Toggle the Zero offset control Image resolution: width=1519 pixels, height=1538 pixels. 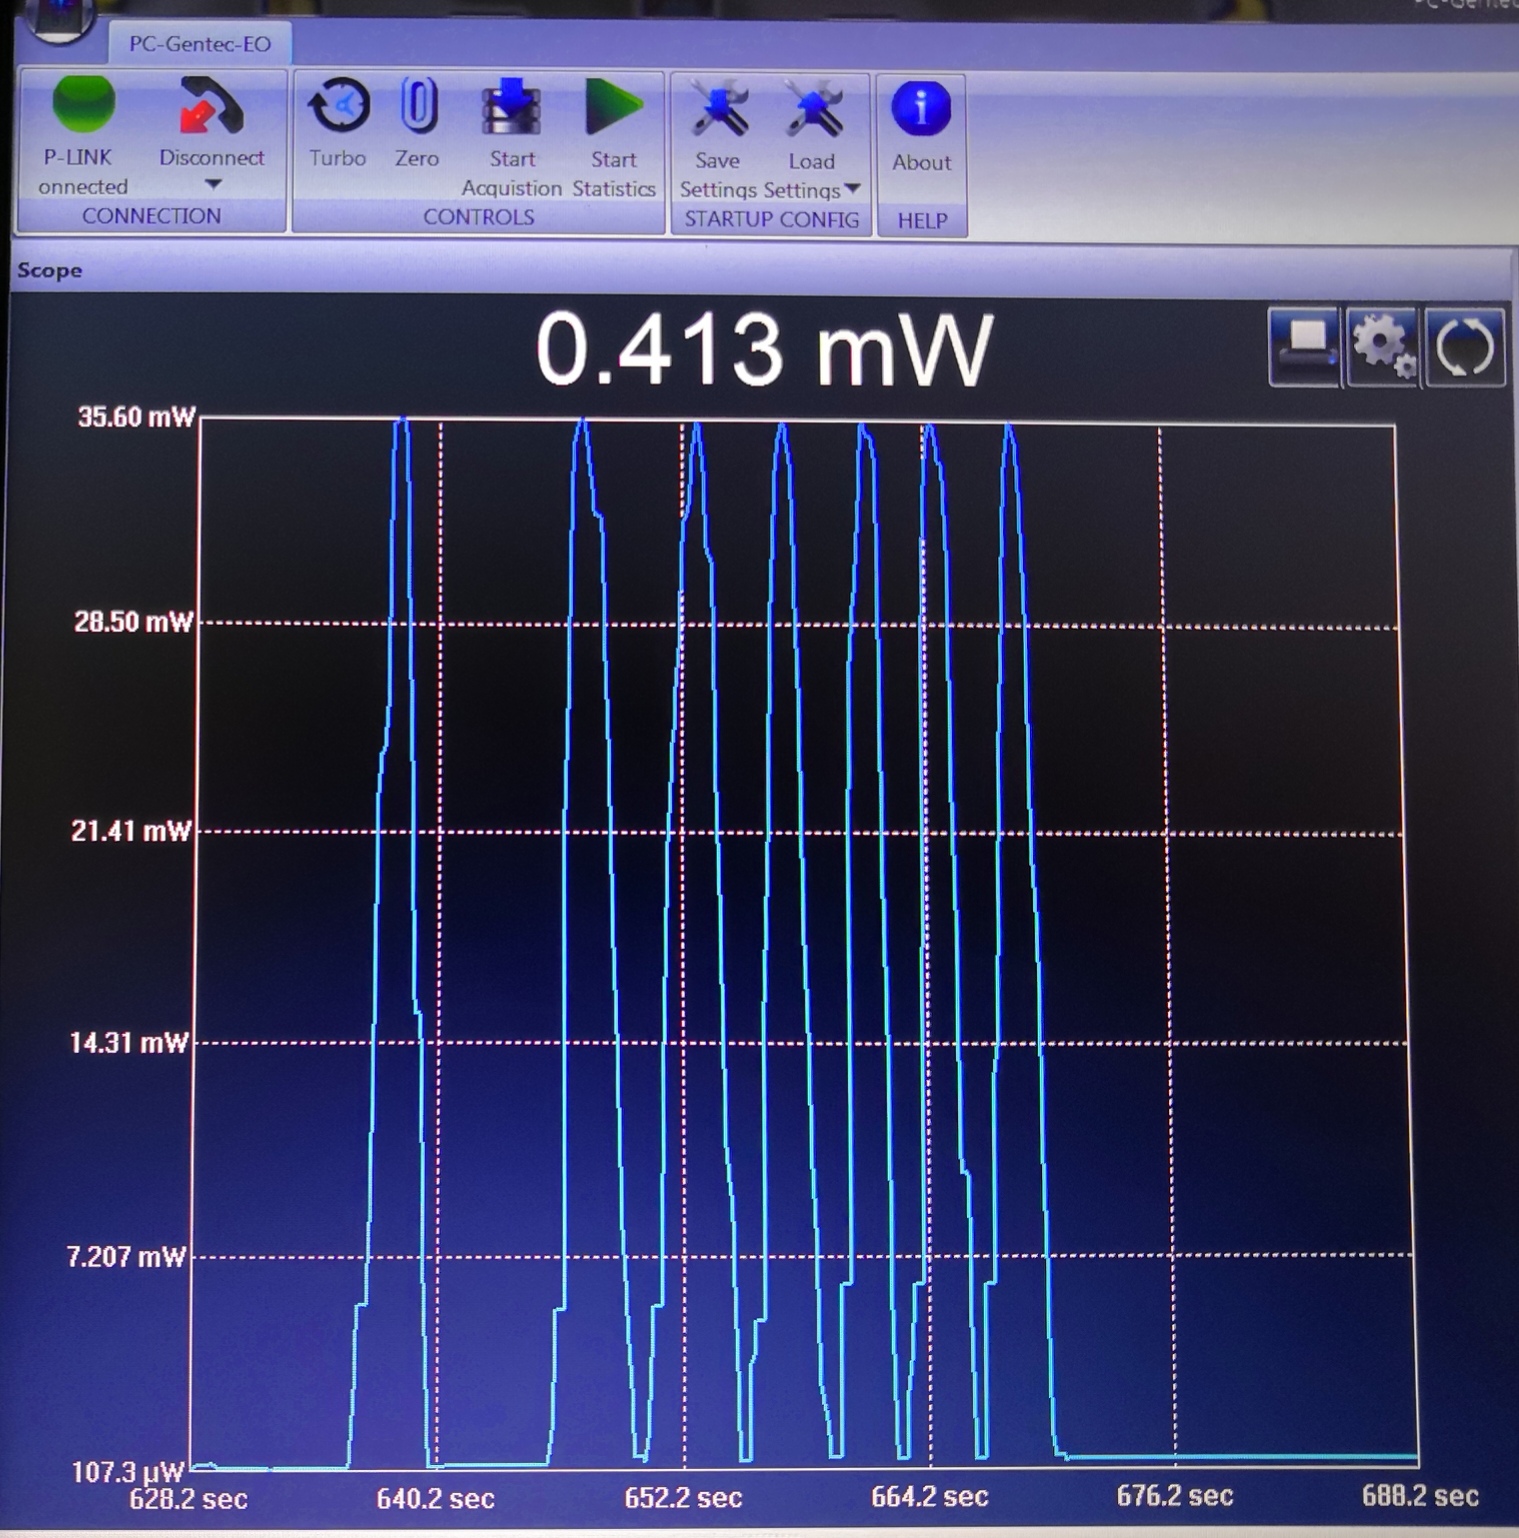[417, 108]
